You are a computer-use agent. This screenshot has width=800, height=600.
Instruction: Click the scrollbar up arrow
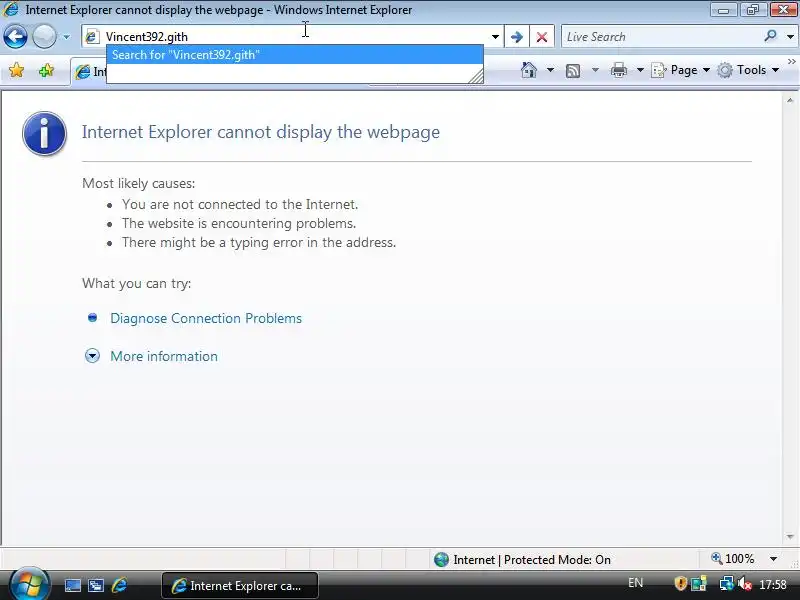coord(790,101)
